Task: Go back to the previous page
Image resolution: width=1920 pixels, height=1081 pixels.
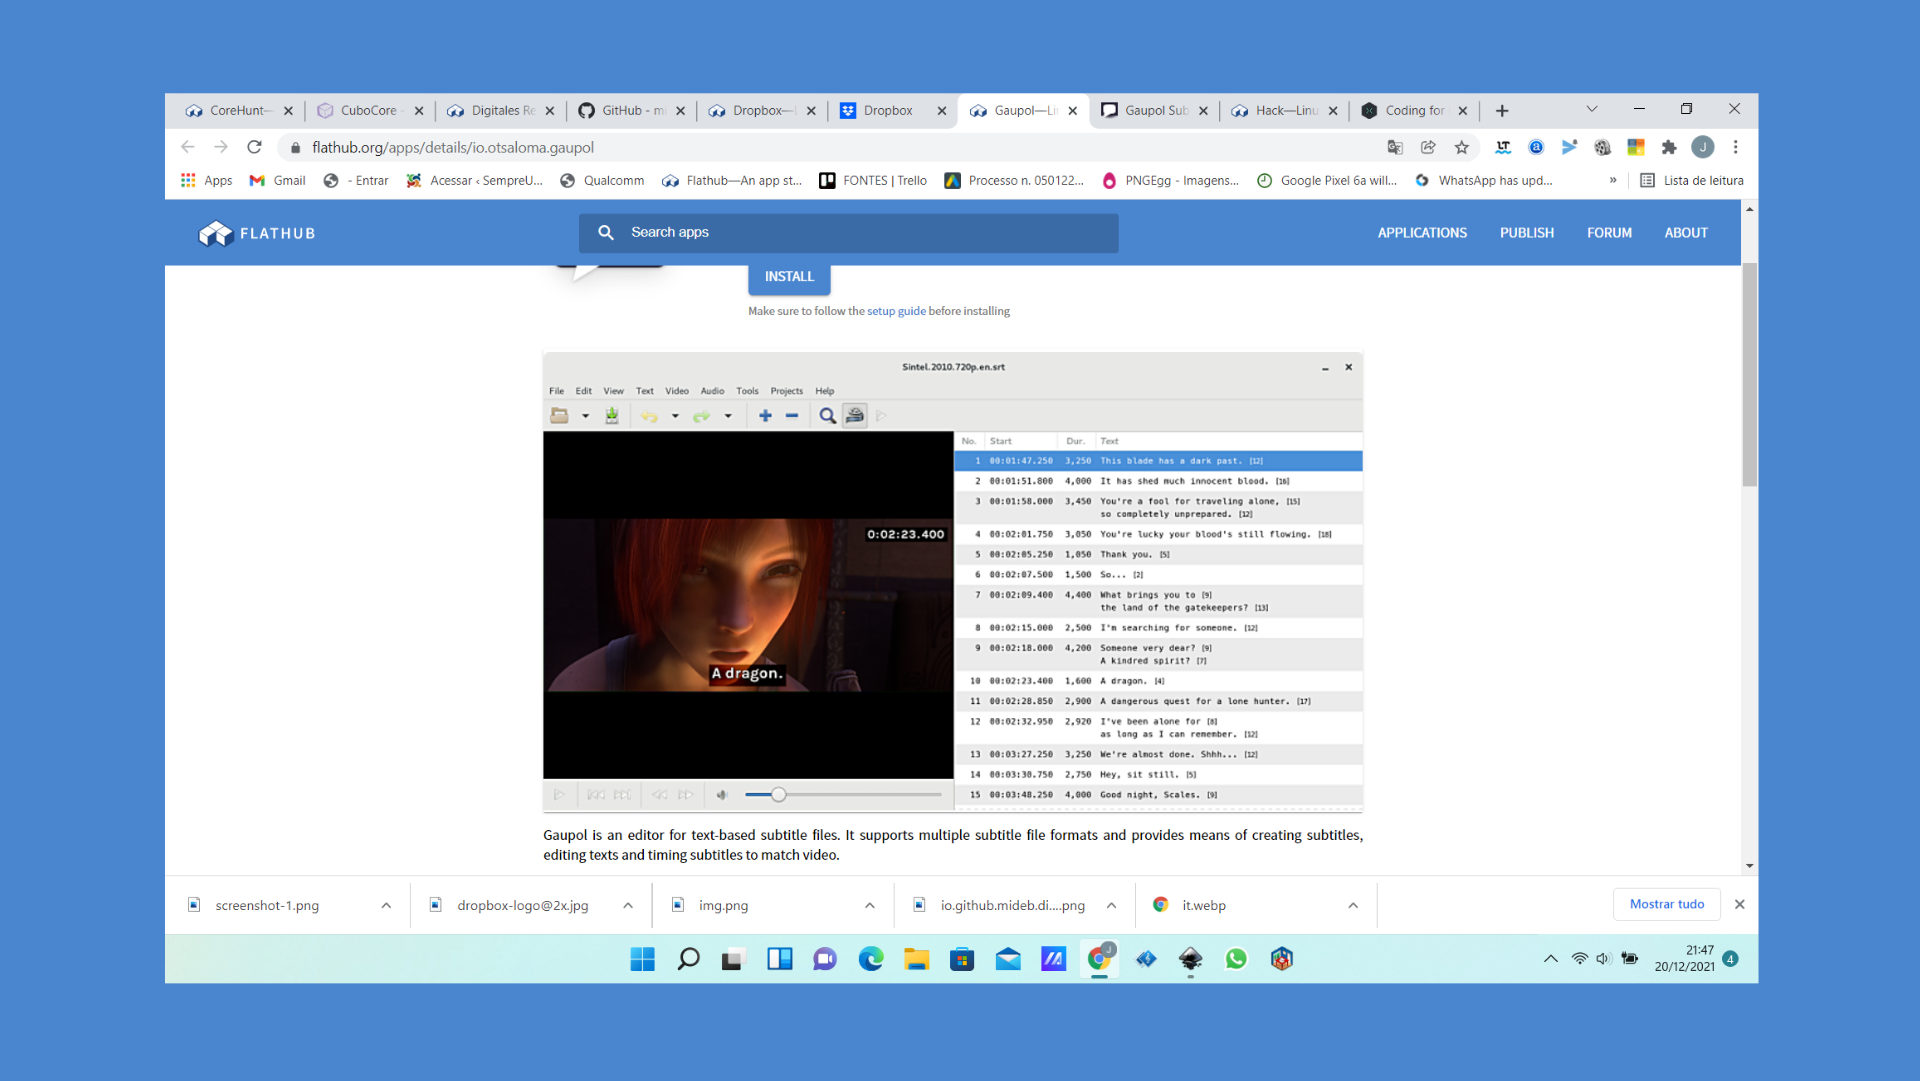Action: point(188,147)
